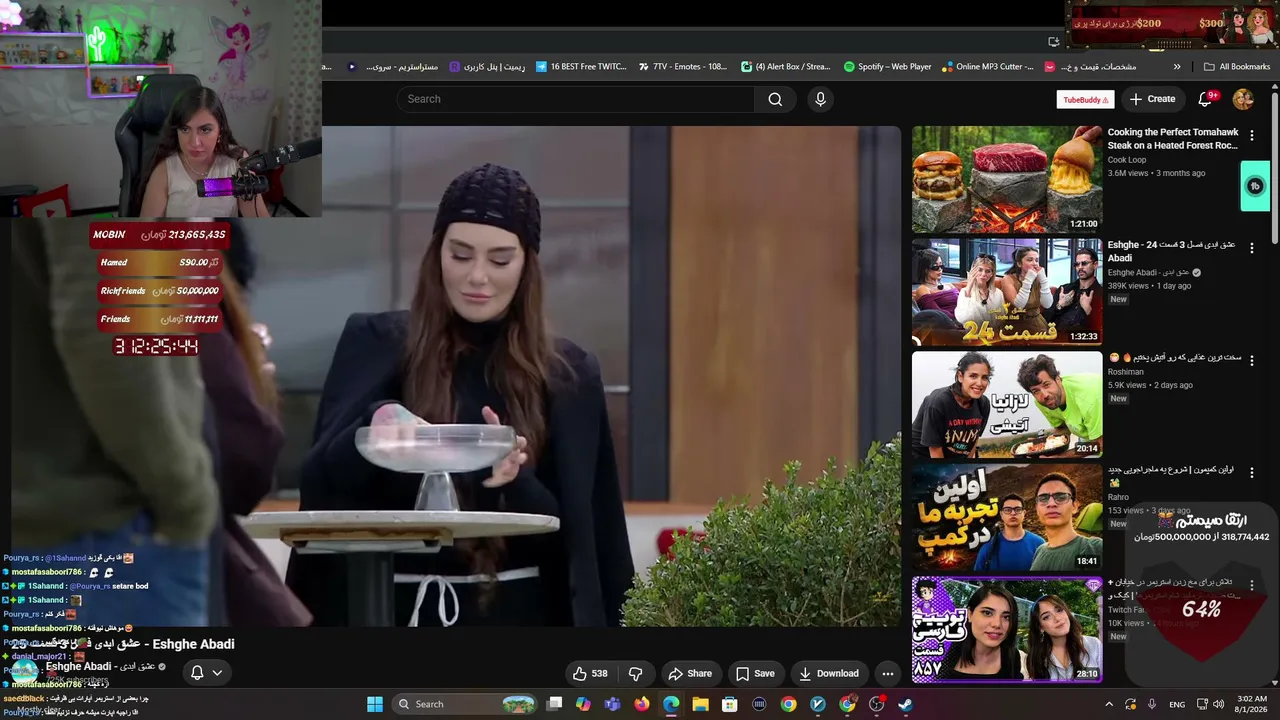The image size is (1280, 720).
Task: Open more actions under the video
Action: pyautogui.click(x=887, y=673)
